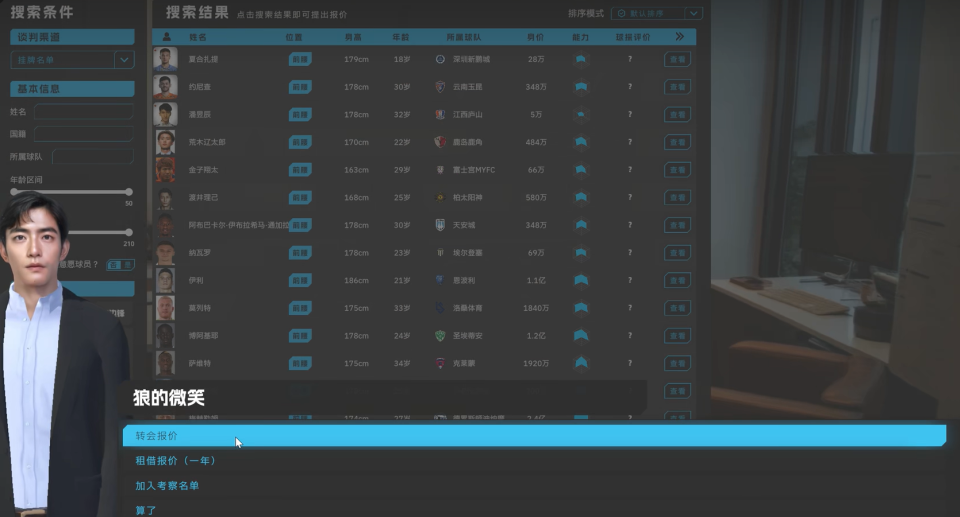Click 天安城 club badge icon
The image size is (960, 517).
(440, 225)
